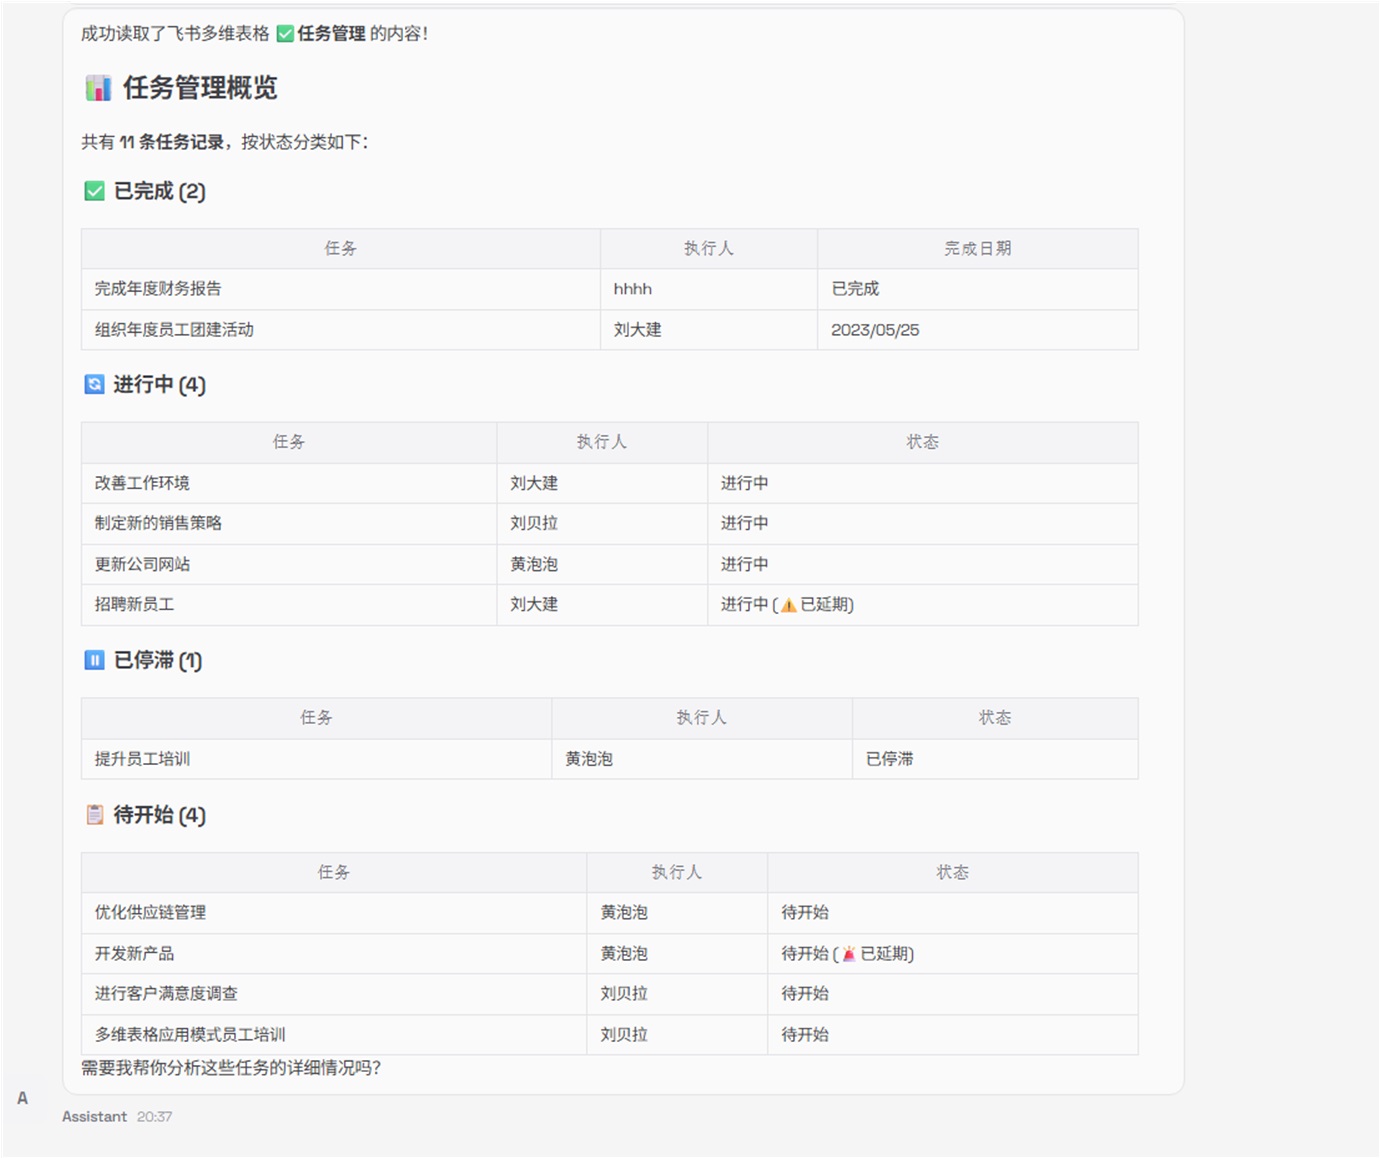Open the 任务管理 table link in first line
1380x1158 pixels.
coord(331,34)
